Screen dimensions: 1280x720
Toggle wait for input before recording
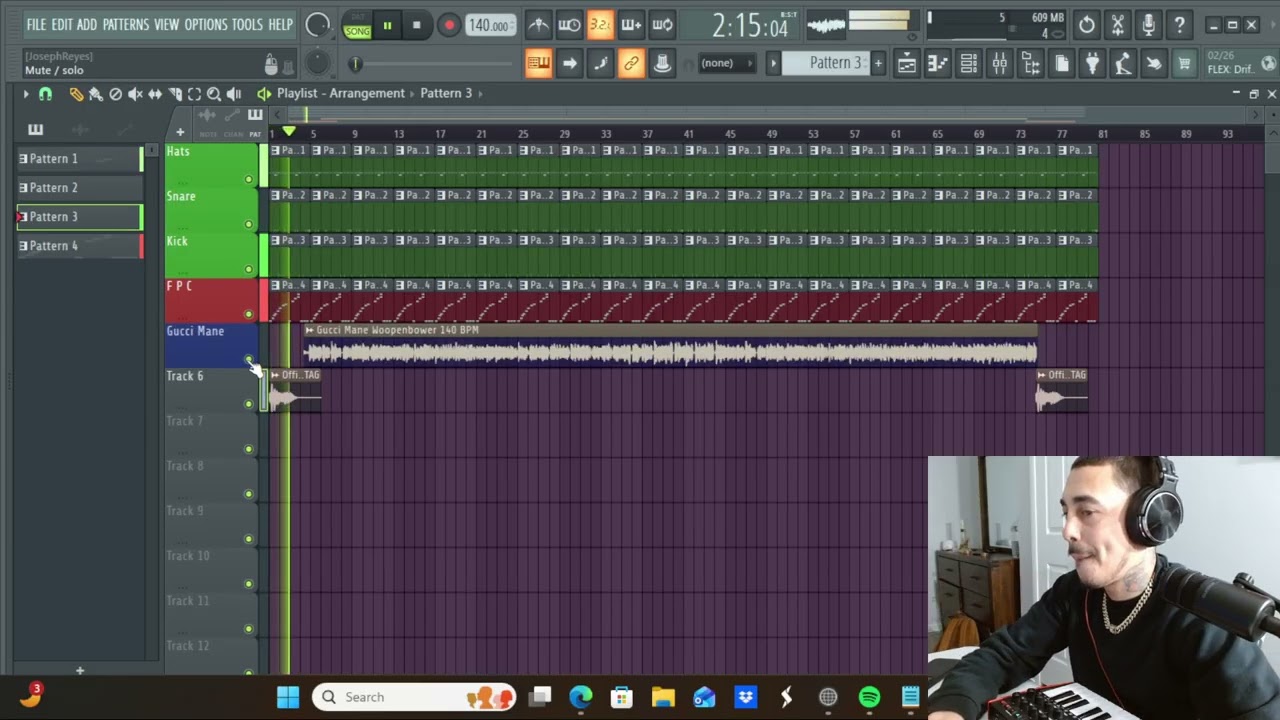click(x=569, y=25)
